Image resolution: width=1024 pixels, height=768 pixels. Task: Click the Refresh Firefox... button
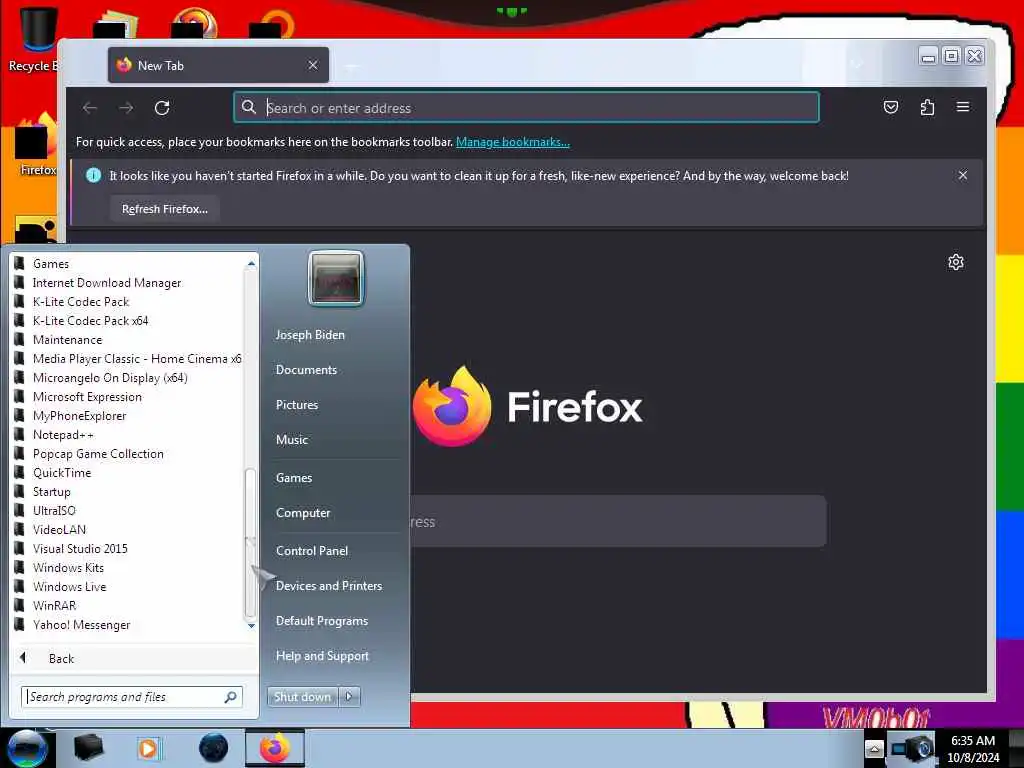pyautogui.click(x=165, y=209)
